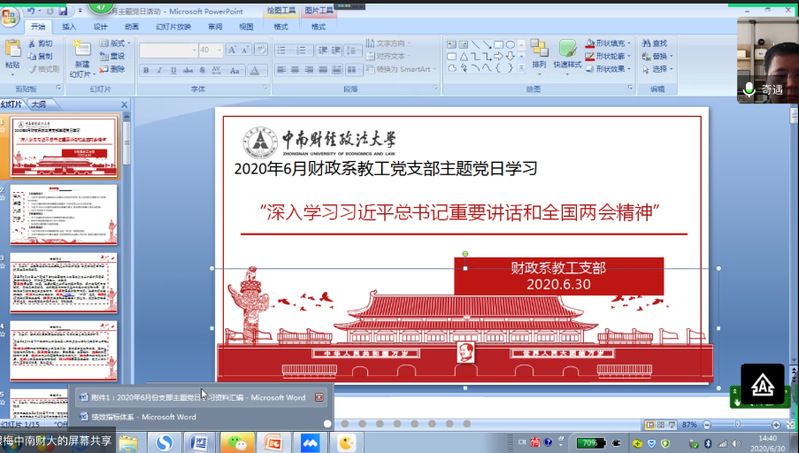The width and height of the screenshot is (799, 453).
Task: Switch to the Outline (大纲) pane tab
Action: coord(37,104)
